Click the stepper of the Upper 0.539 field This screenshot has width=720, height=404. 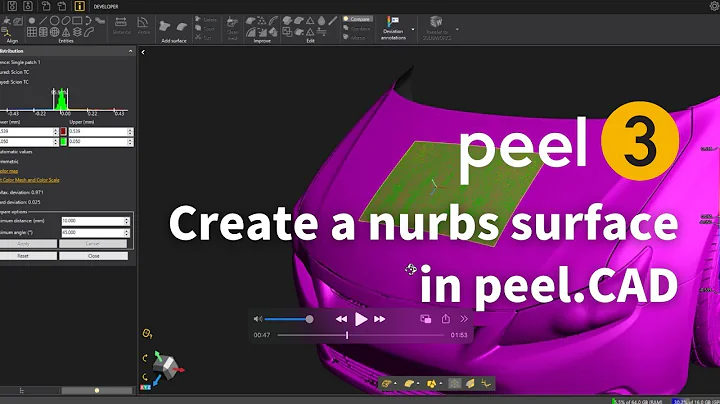pyautogui.click(x=130, y=132)
